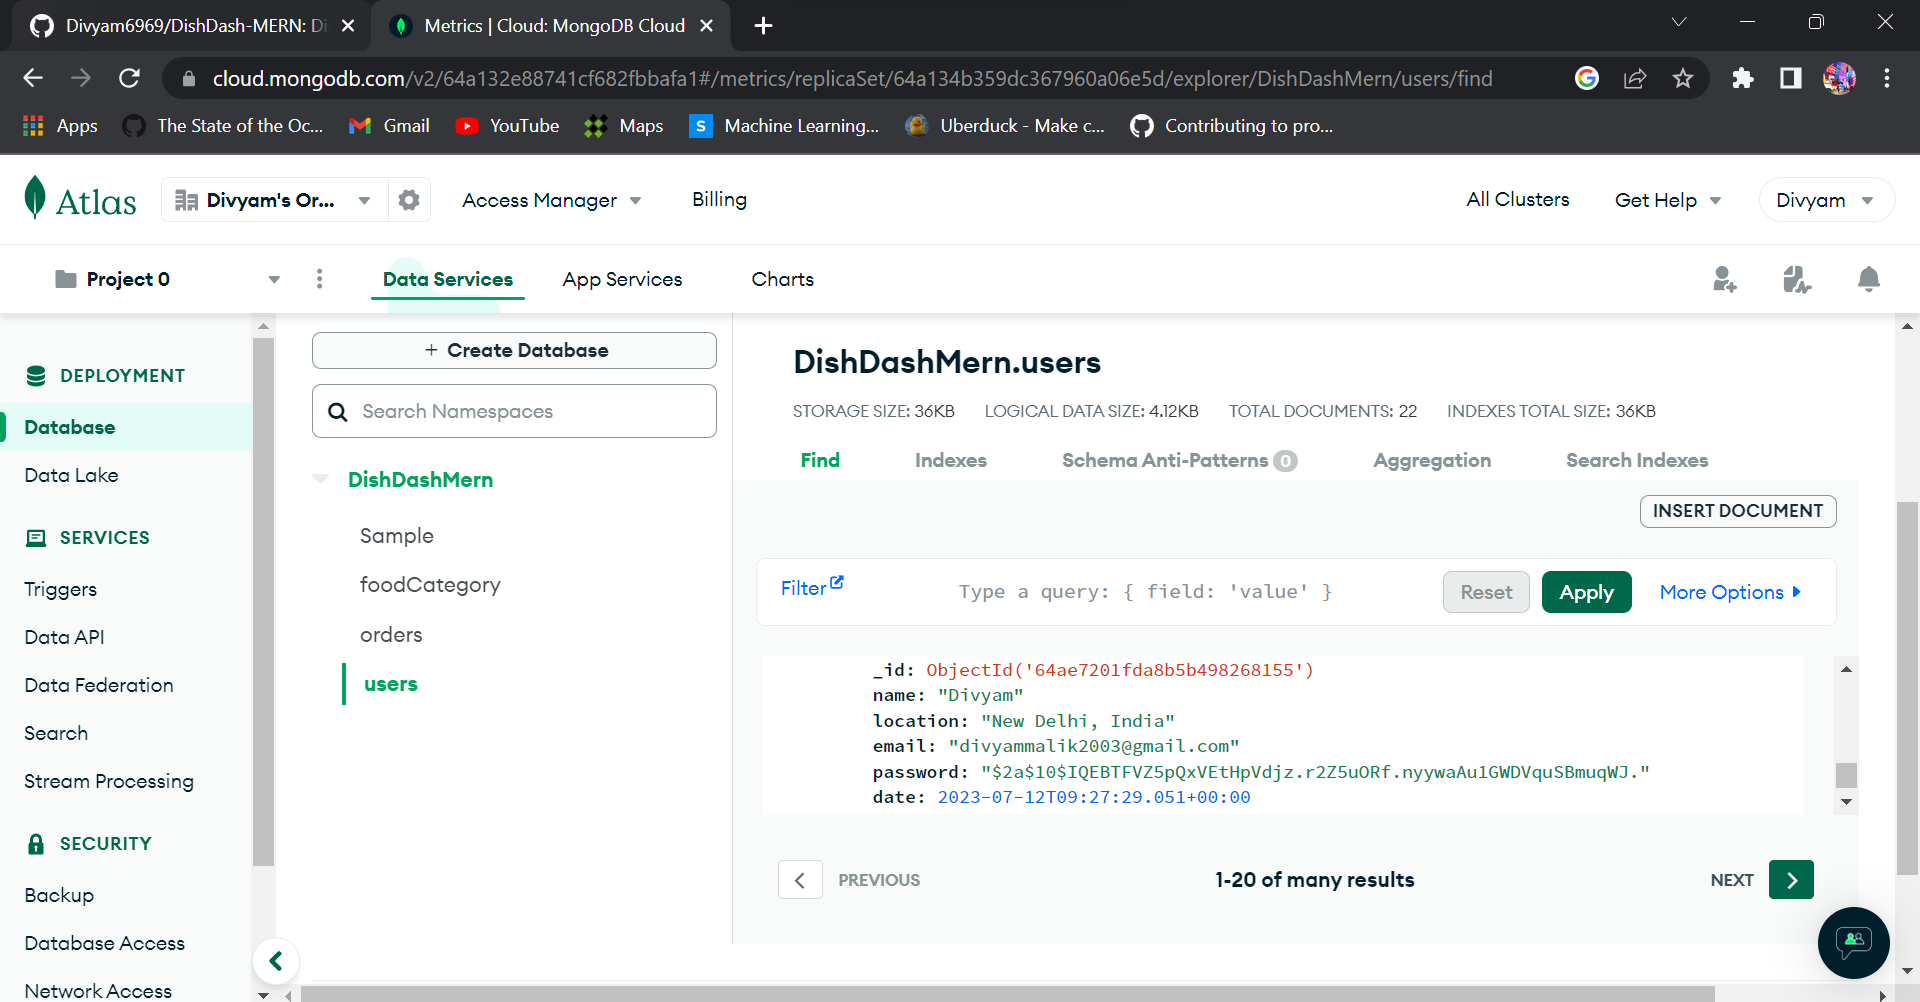Click the magnifying glass in Search Namespaces
The width and height of the screenshot is (1920, 1002).
tap(338, 411)
